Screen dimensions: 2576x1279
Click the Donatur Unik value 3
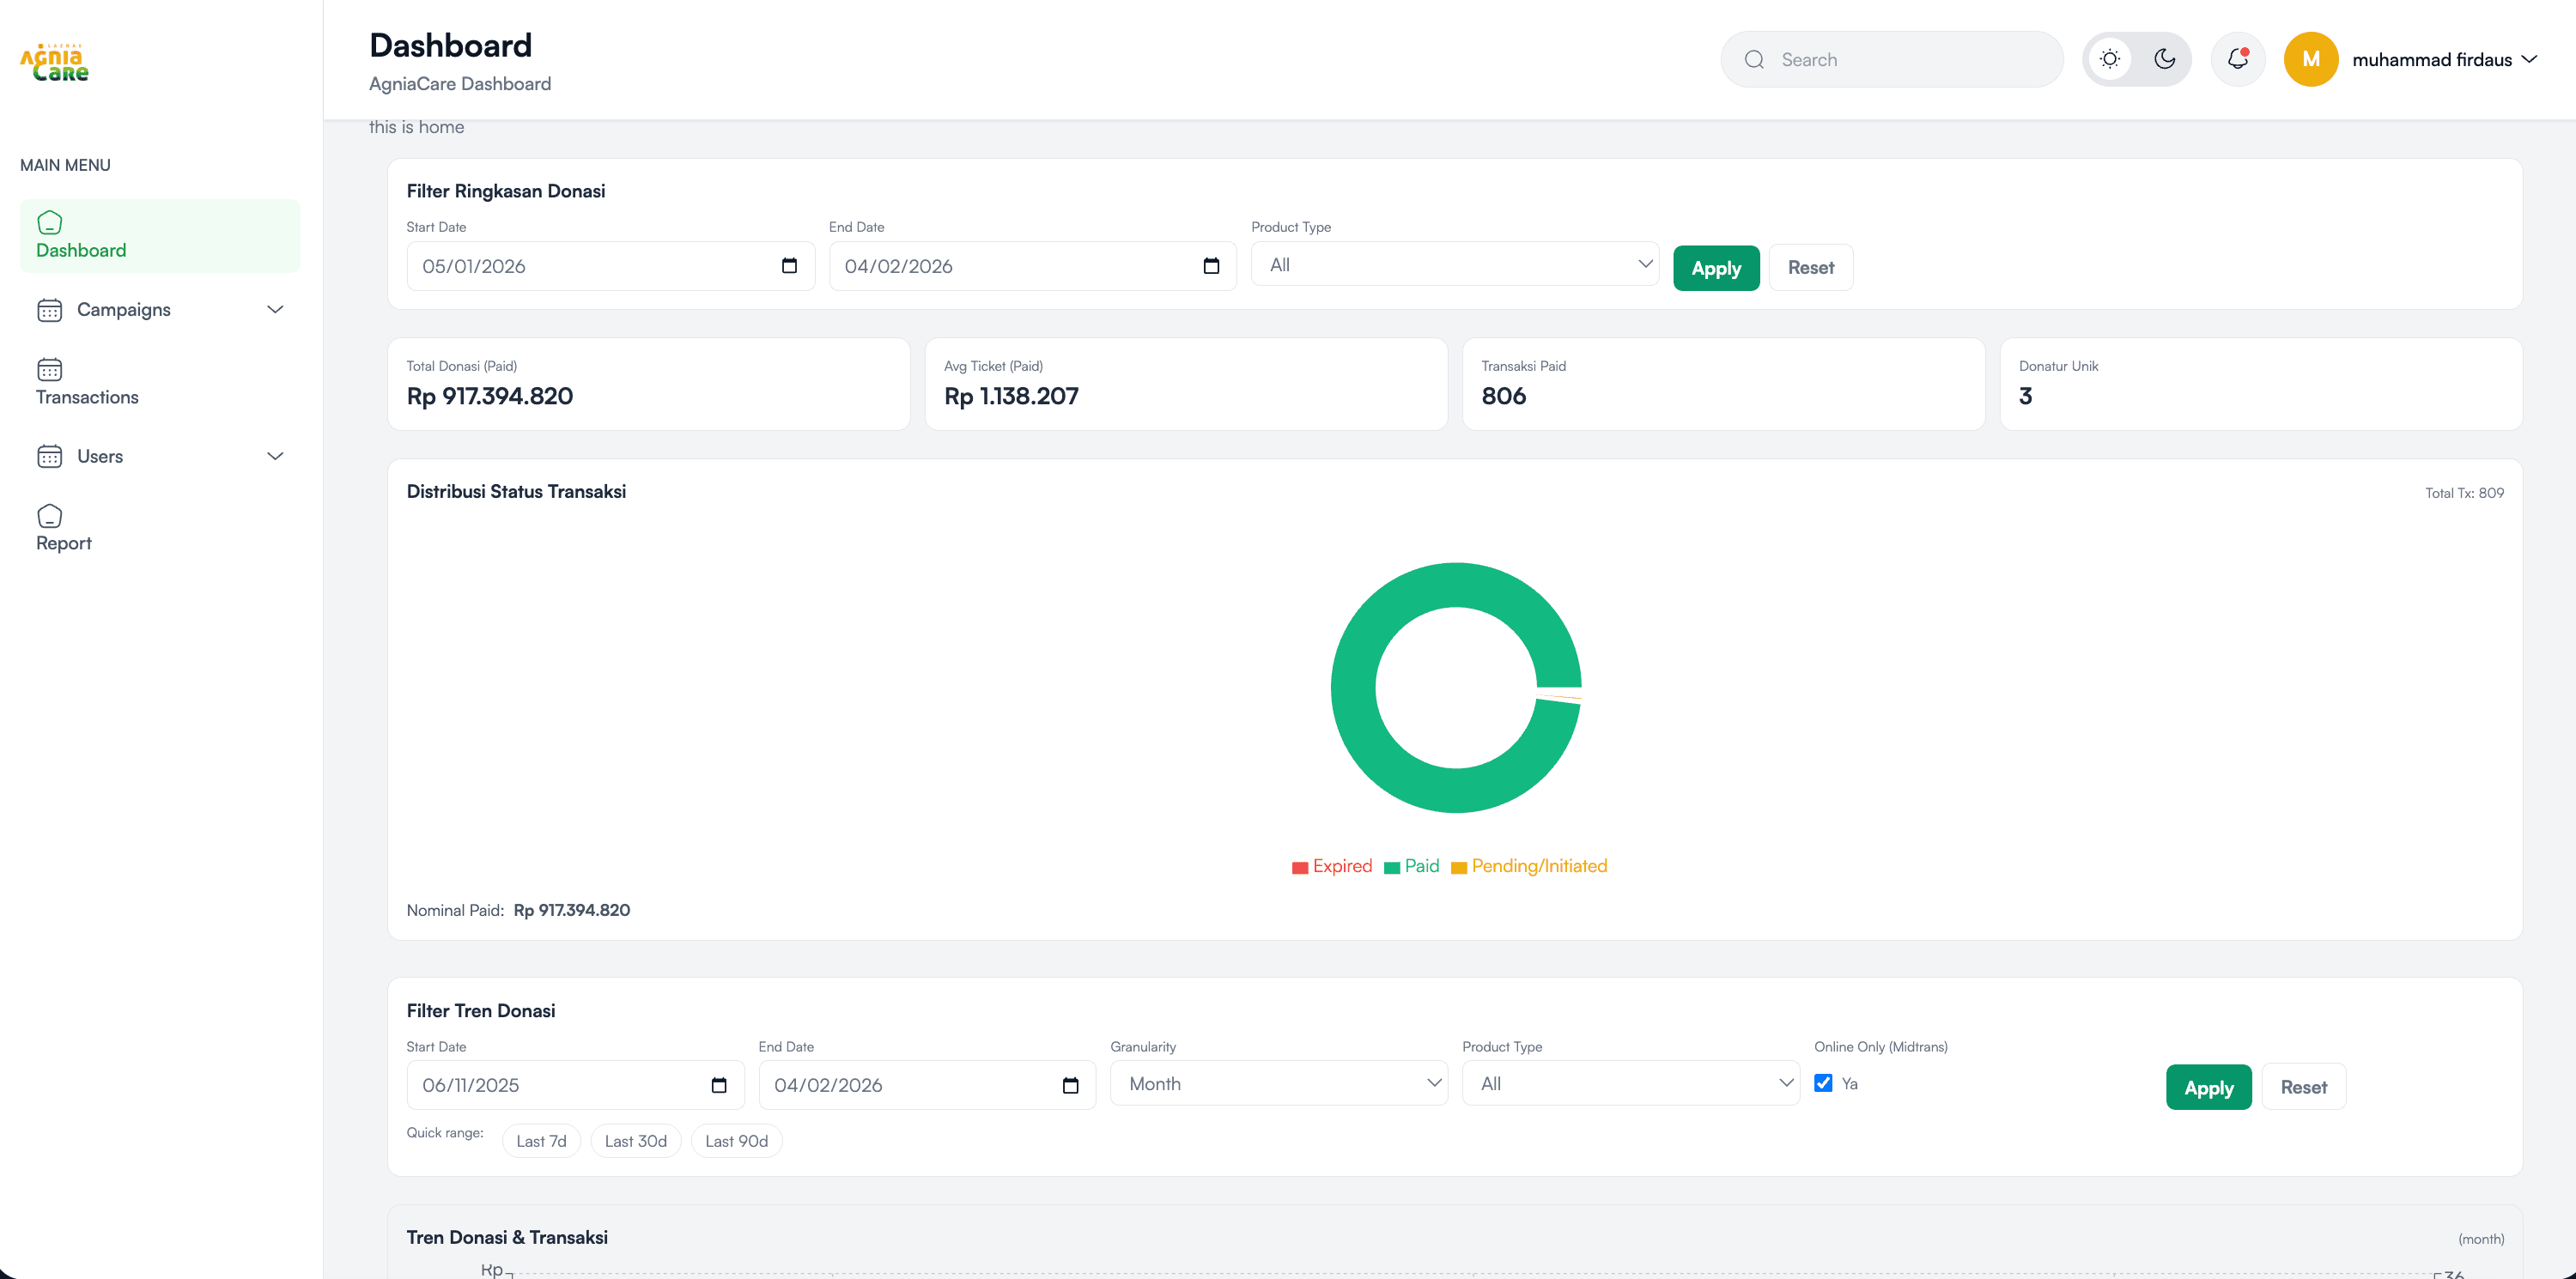pyautogui.click(x=2025, y=396)
